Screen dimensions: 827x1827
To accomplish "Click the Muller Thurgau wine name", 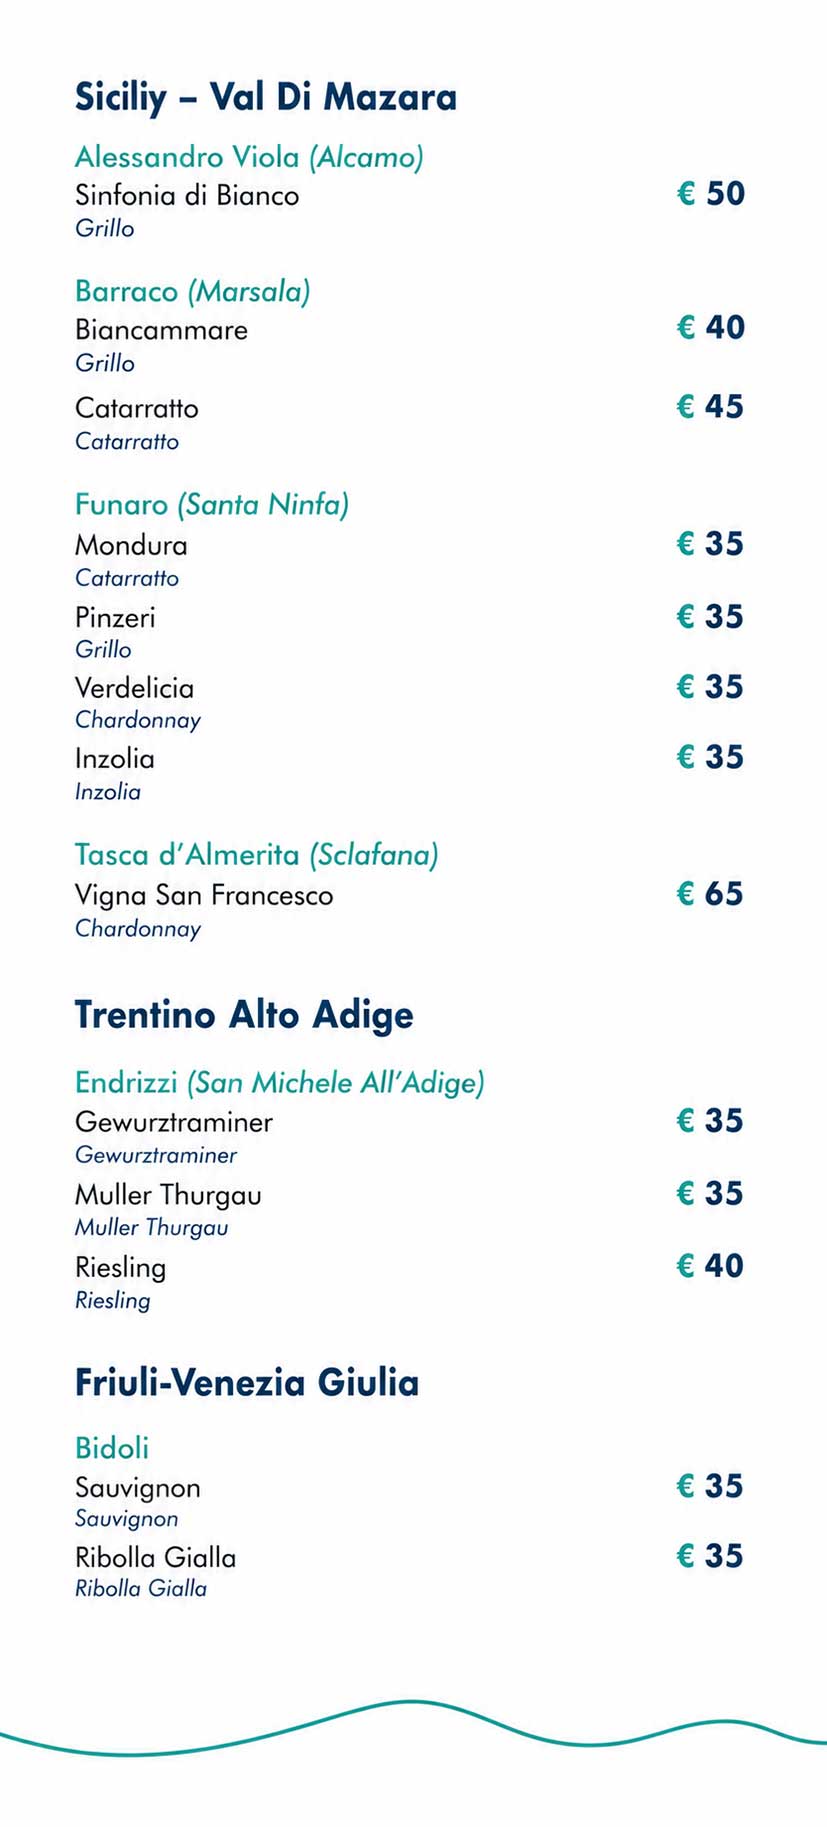I will [168, 1195].
